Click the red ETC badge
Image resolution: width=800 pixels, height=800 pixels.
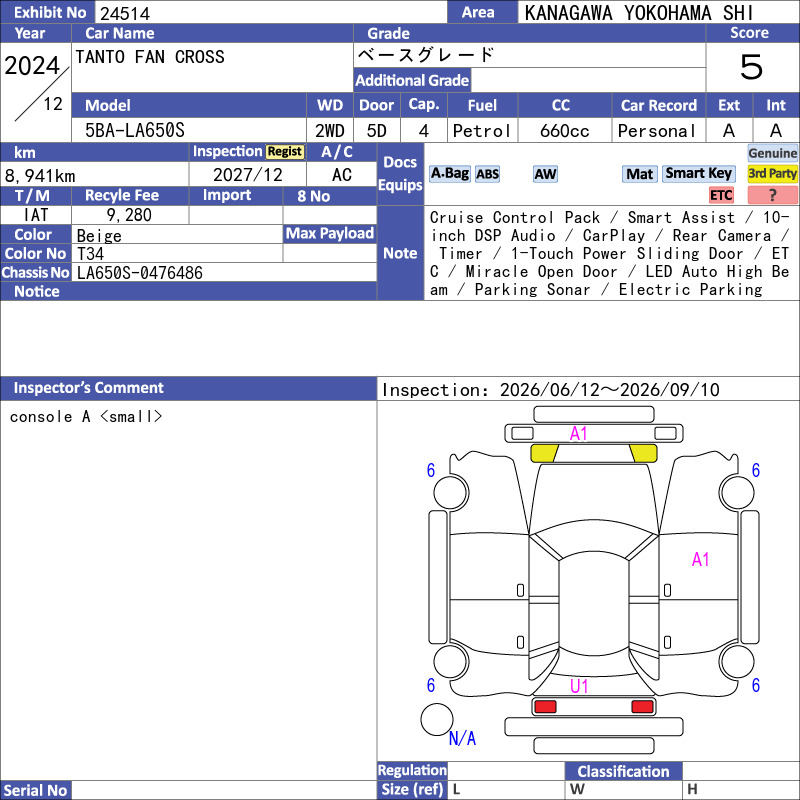coord(721,195)
